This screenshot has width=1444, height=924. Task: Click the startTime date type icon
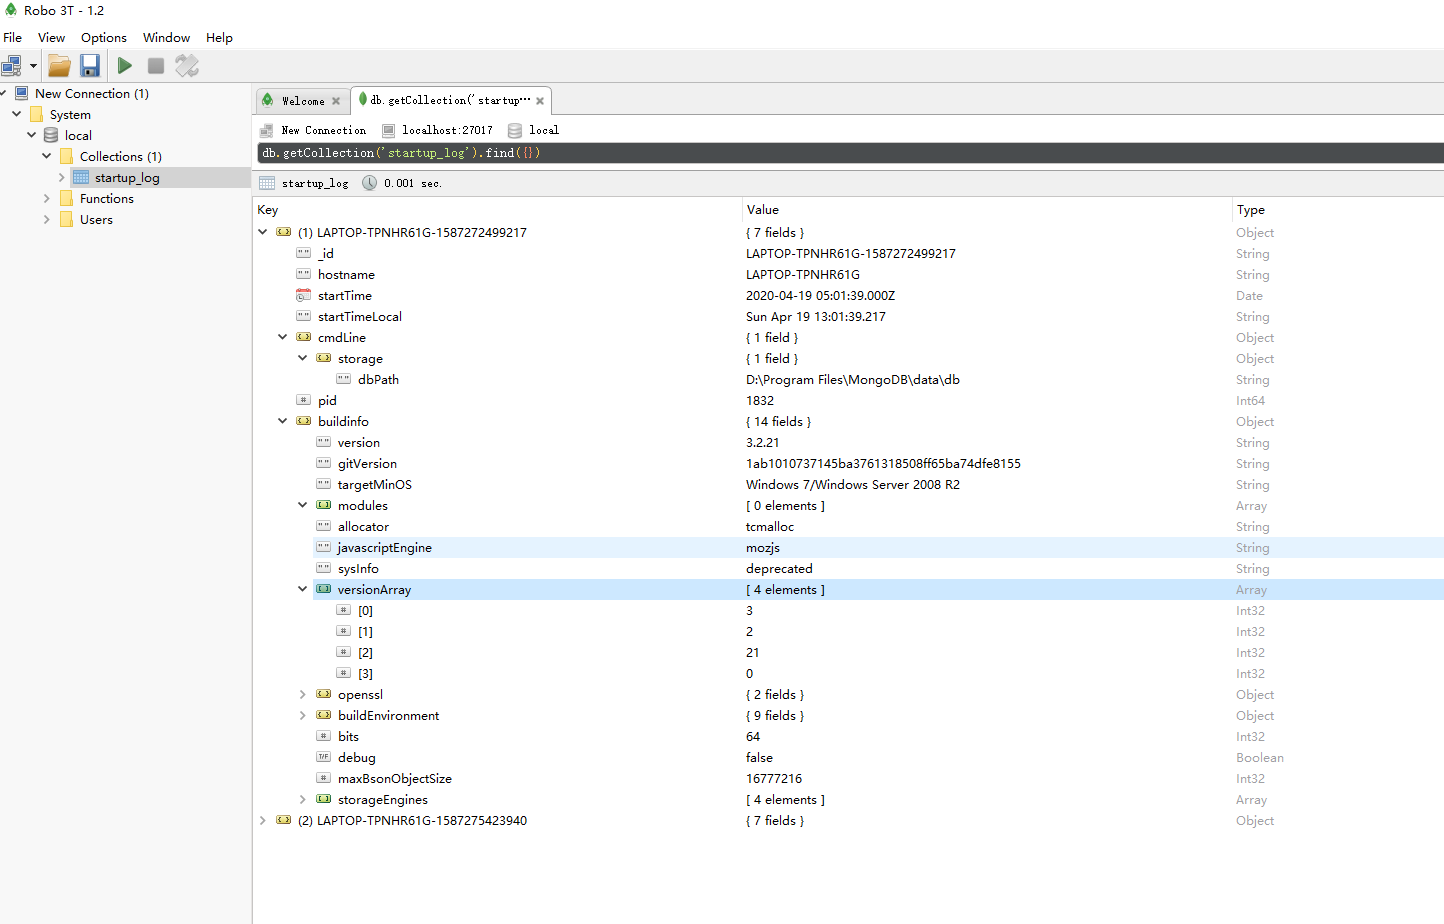303,295
